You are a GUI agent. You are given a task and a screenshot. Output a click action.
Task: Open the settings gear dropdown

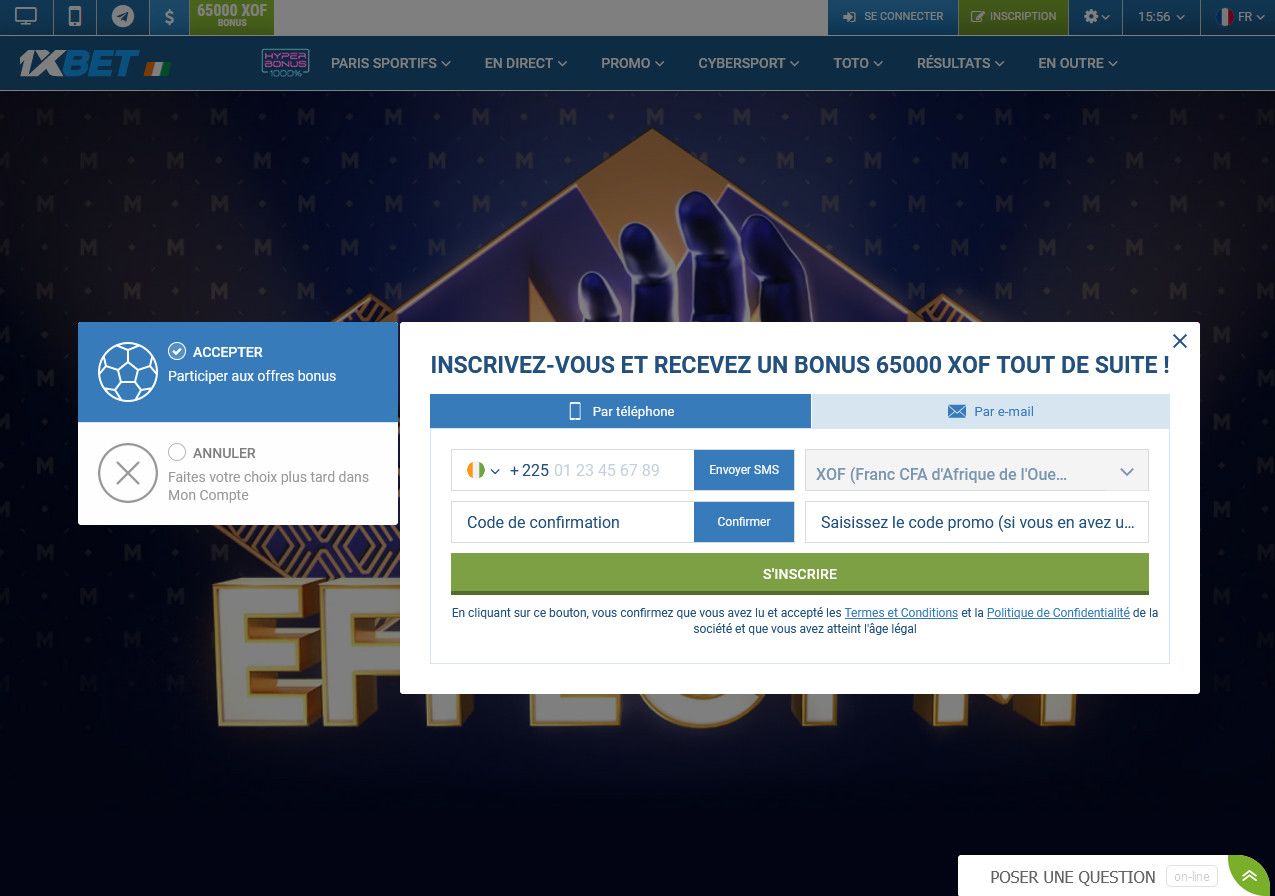coord(1096,17)
